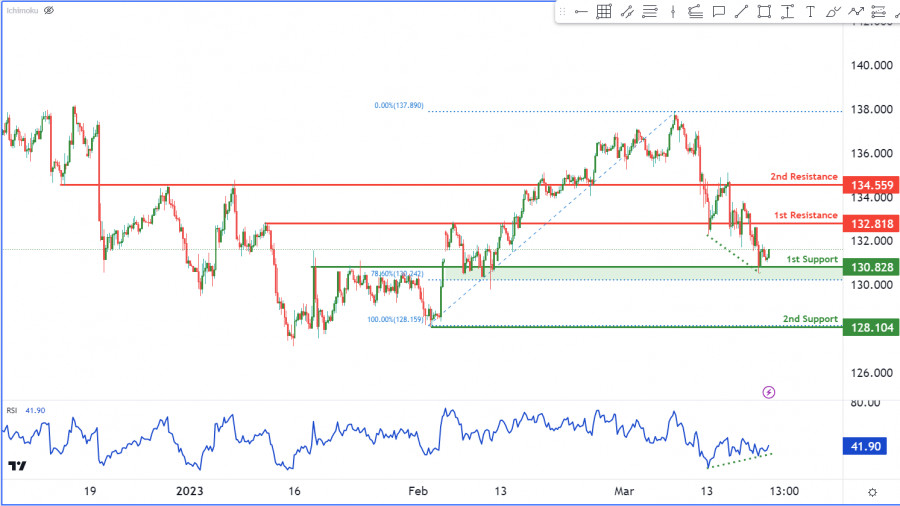Click the 130.828 support price label
Image resolution: width=900 pixels, height=506 pixels.
point(871,267)
